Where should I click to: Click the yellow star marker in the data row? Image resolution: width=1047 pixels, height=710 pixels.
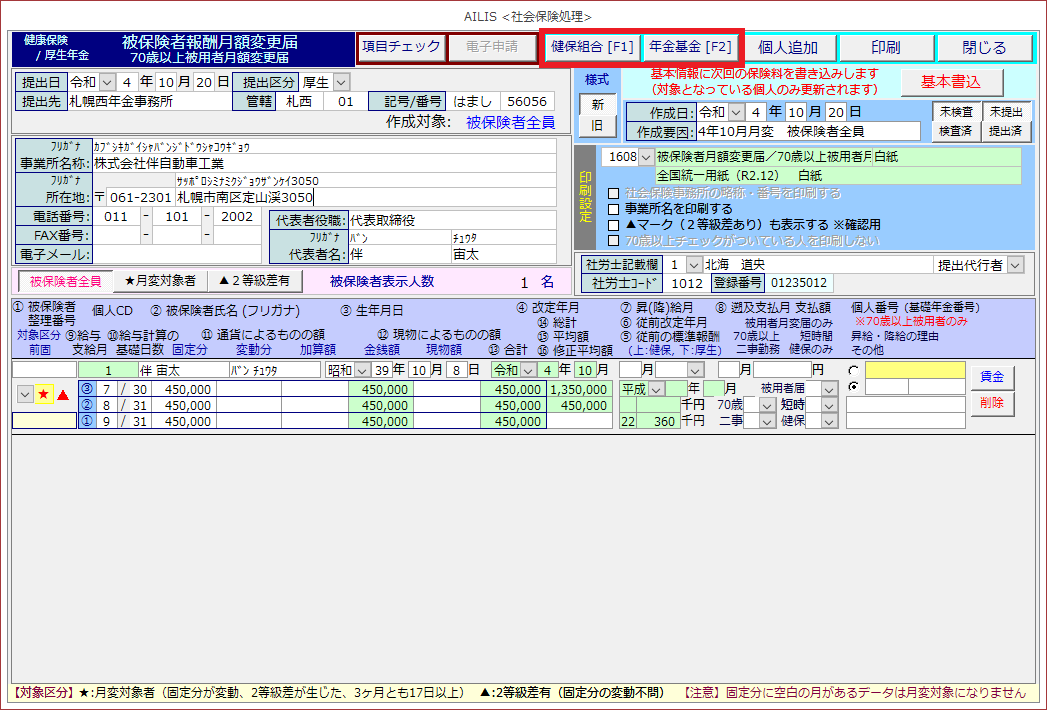tap(44, 395)
